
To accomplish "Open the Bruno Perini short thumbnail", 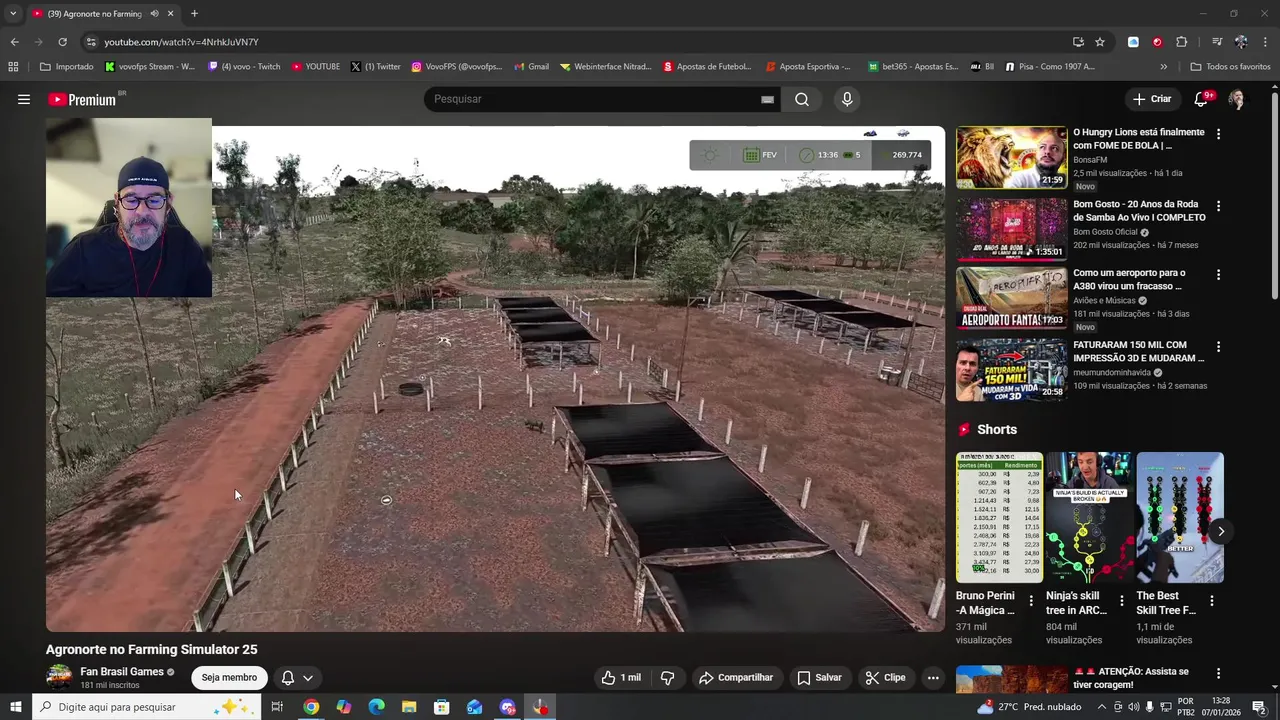I will point(999,518).
